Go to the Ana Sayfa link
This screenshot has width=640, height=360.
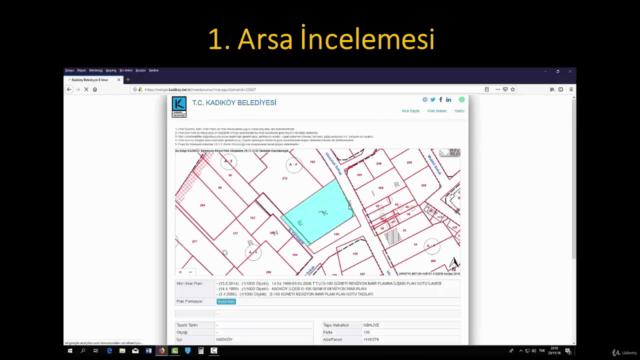[x=411, y=111]
